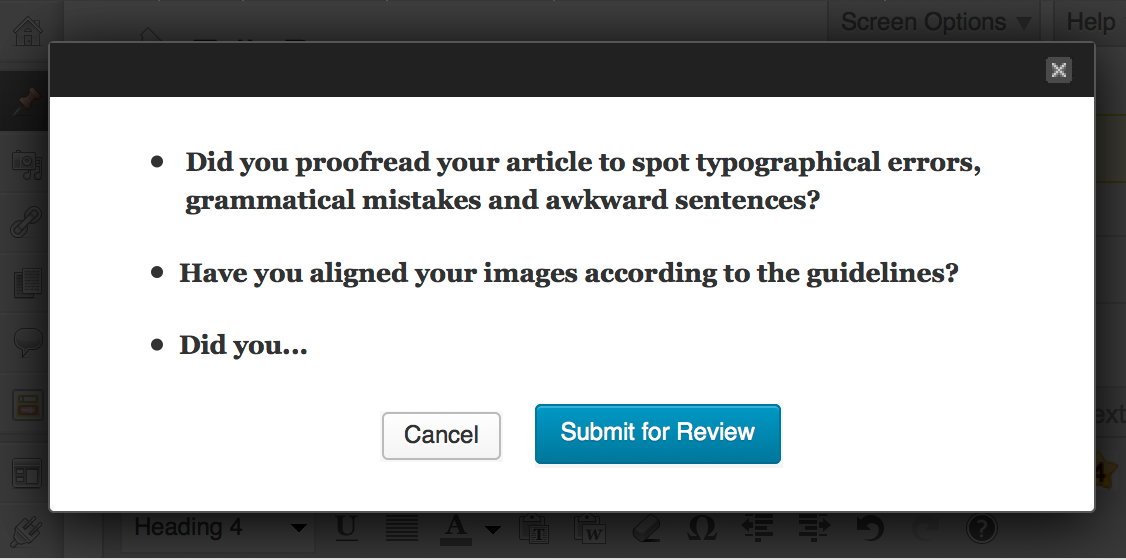Open the Help tab at the top
Viewport: 1126px width, 560px height.
point(1091,22)
